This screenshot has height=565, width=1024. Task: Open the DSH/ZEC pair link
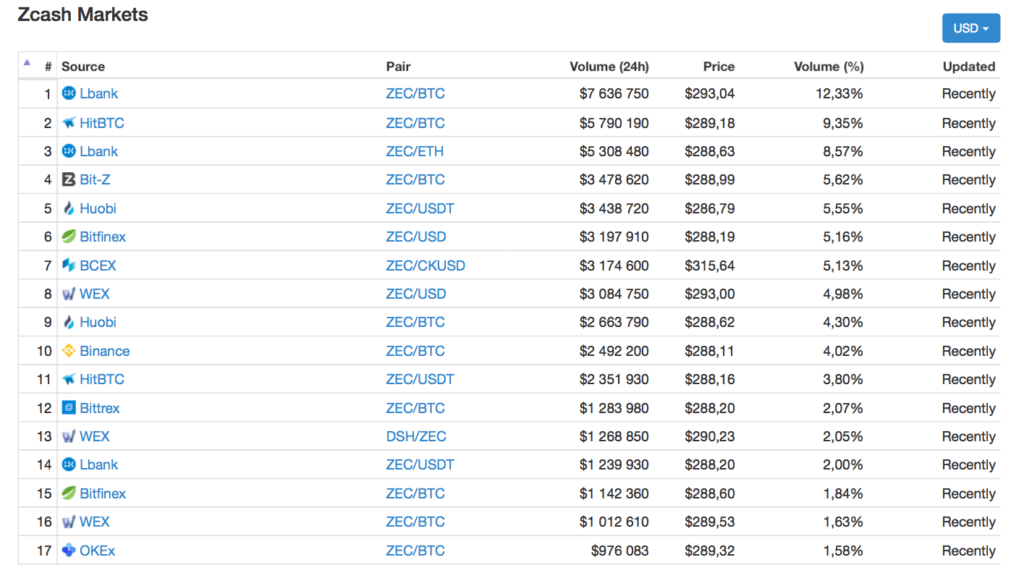pyautogui.click(x=416, y=436)
